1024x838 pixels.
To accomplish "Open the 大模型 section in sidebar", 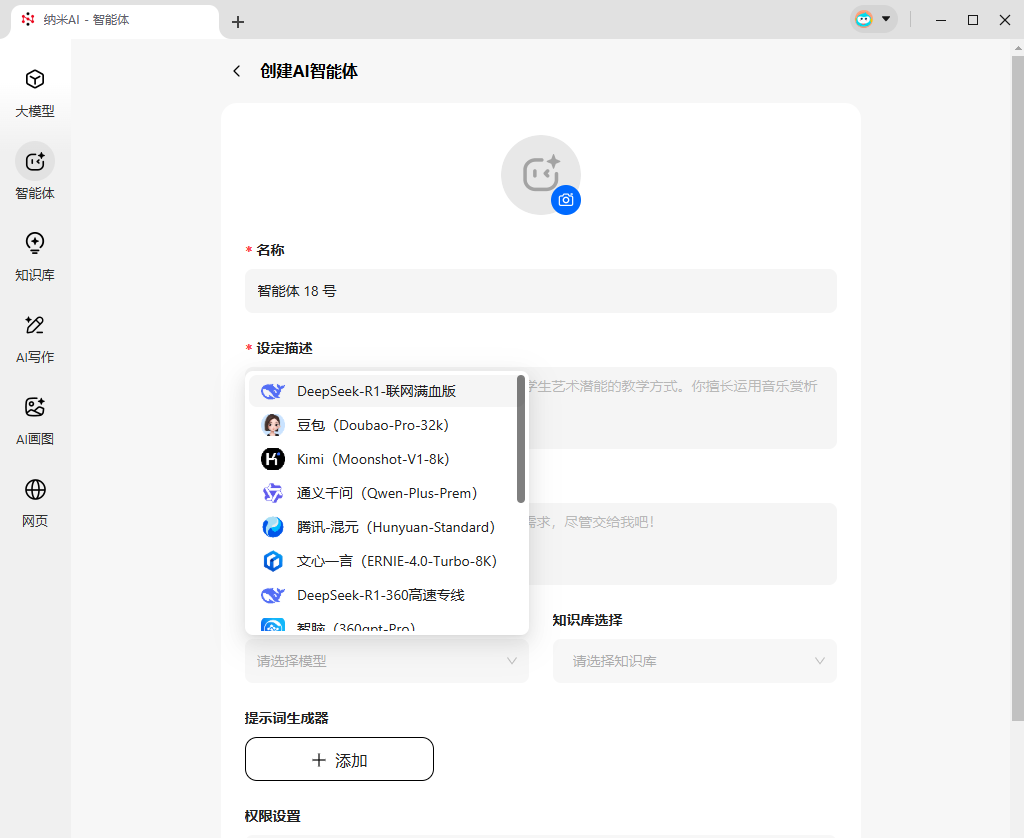I will click(x=35, y=93).
